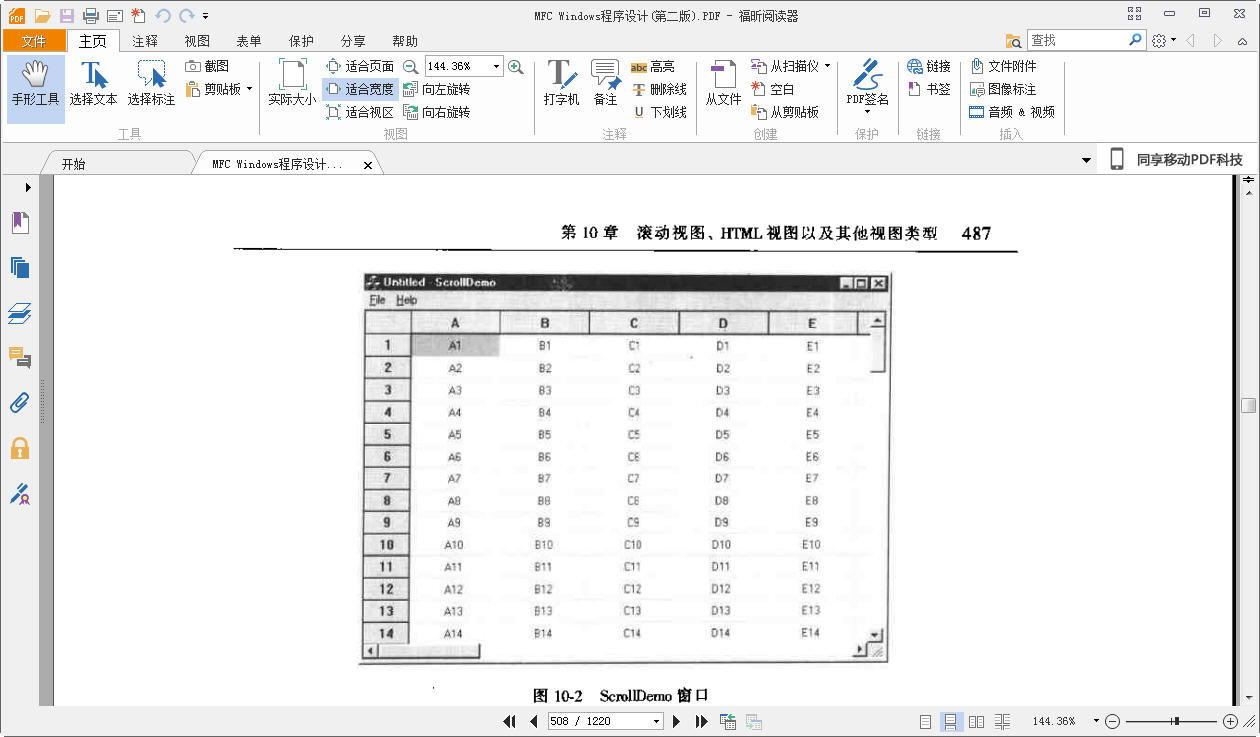Create PDF 从剪贴板 from clipboard

[785, 112]
